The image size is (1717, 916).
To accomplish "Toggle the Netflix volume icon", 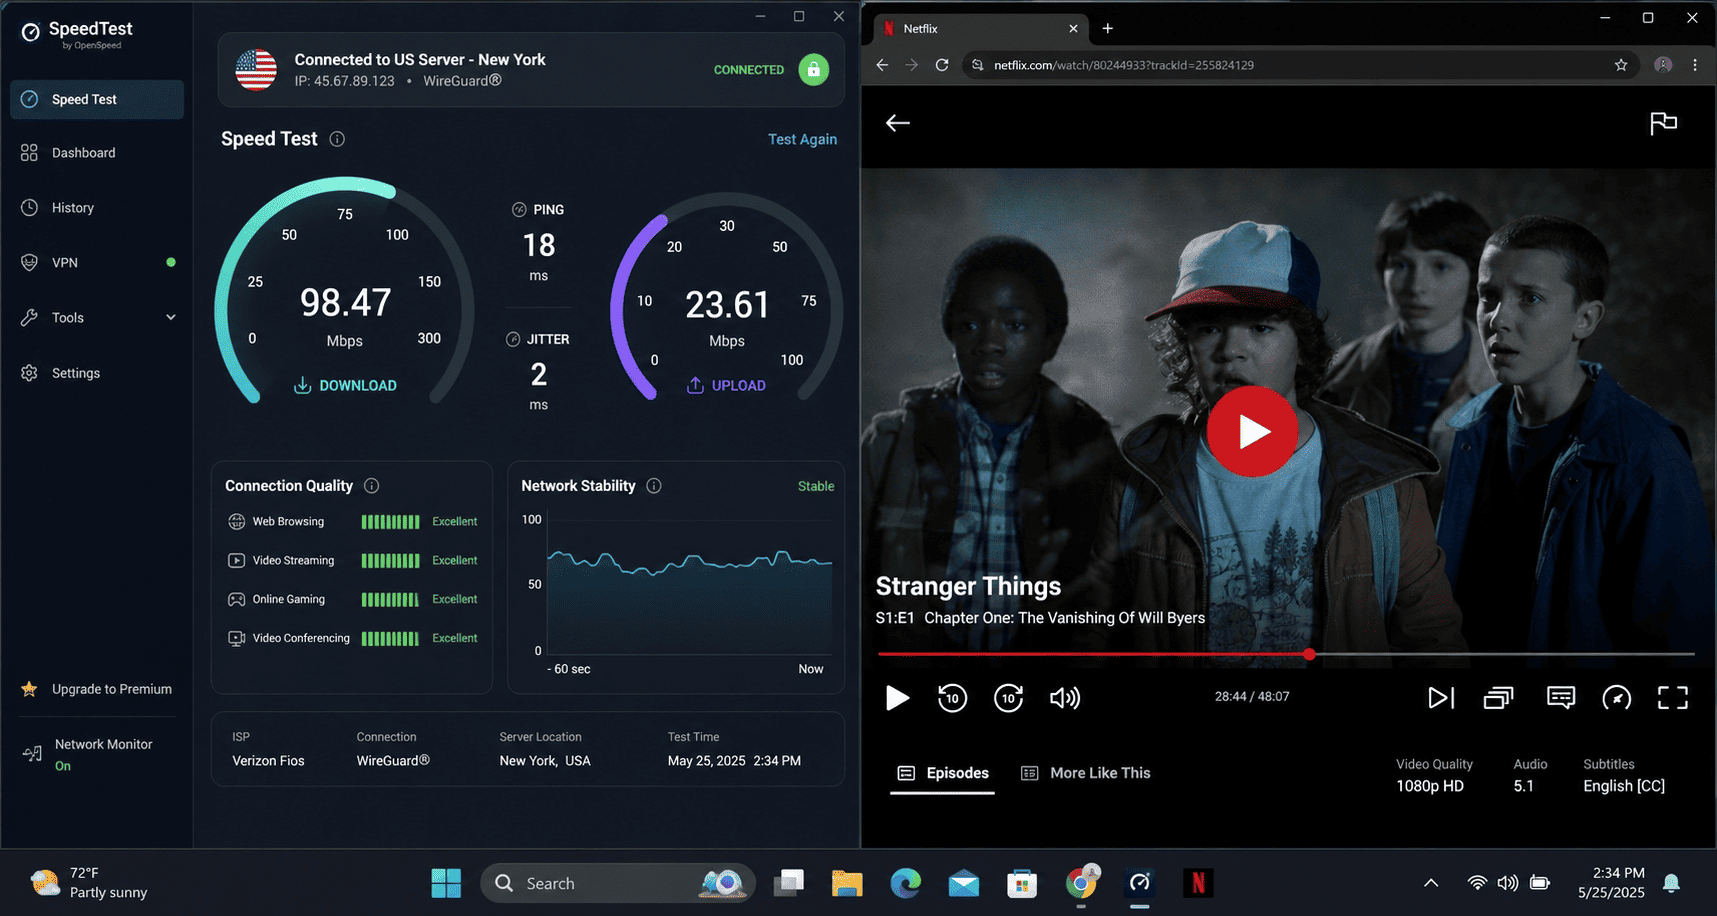I will (x=1065, y=698).
